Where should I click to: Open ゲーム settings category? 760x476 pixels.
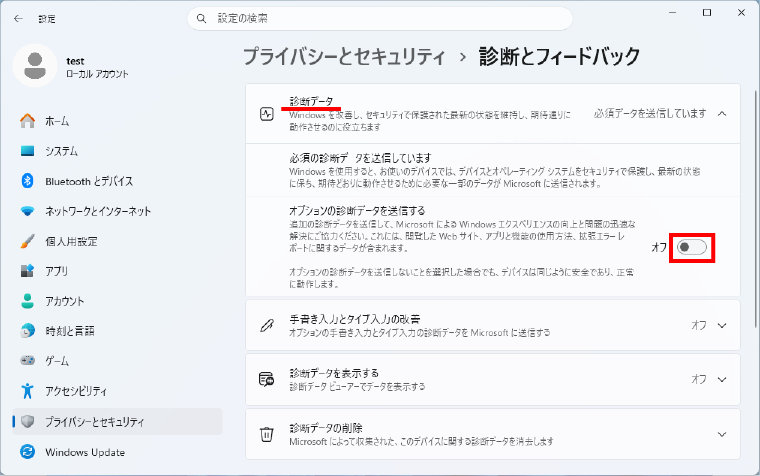point(117,361)
